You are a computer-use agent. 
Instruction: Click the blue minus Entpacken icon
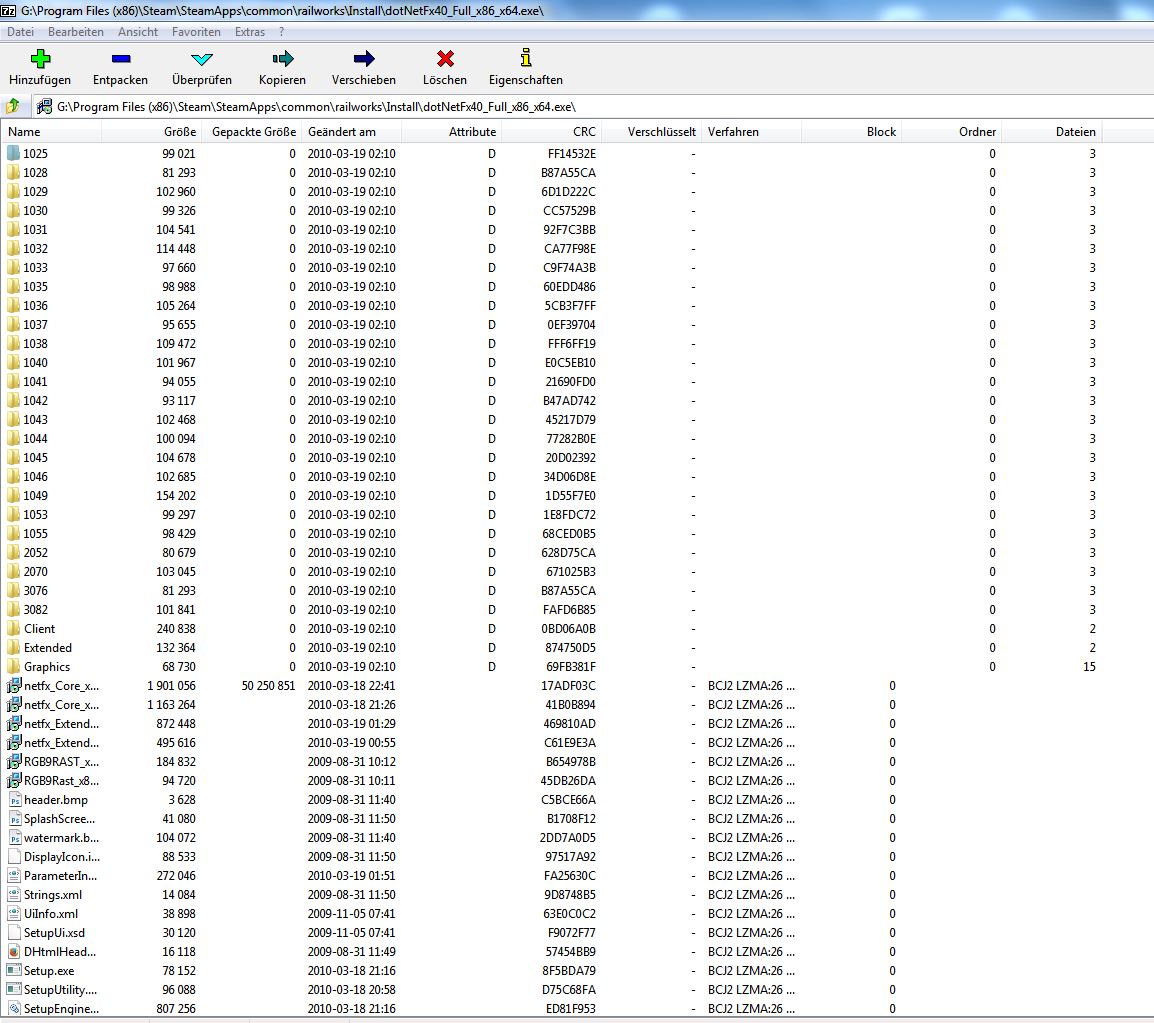[x=121, y=58]
